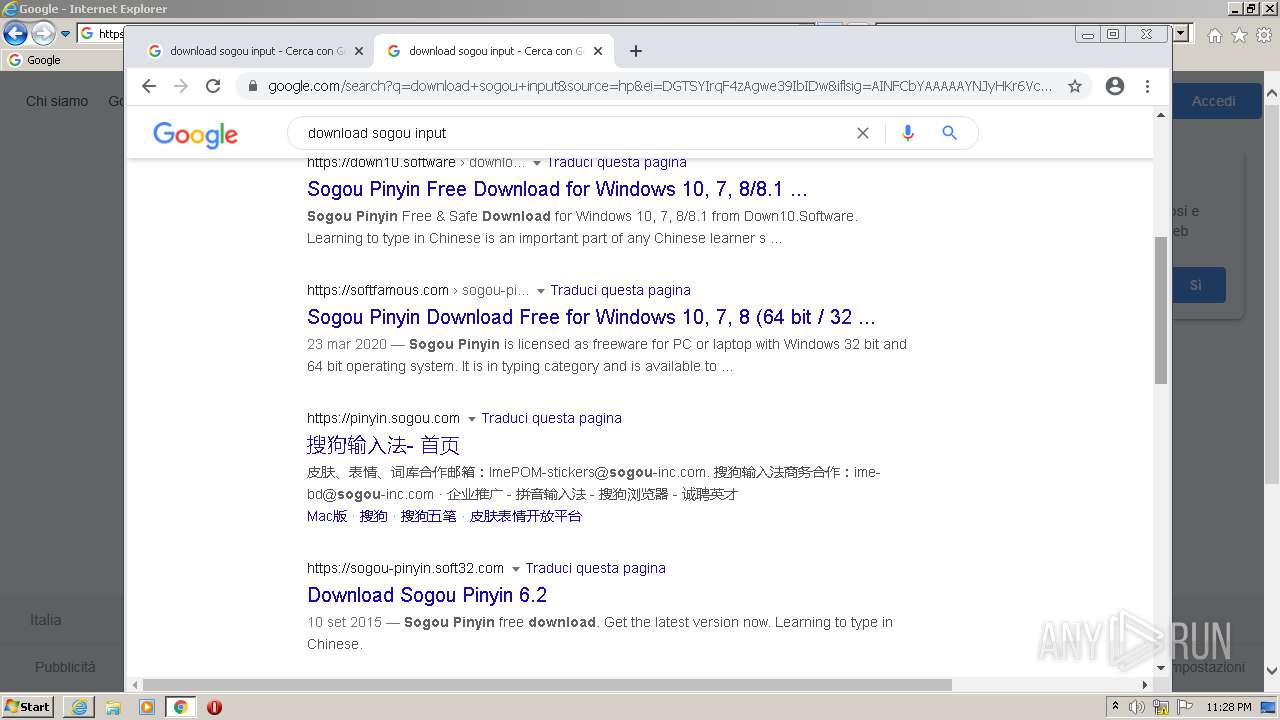
Task: Click the Chrome address bar URL
Action: 660,86
